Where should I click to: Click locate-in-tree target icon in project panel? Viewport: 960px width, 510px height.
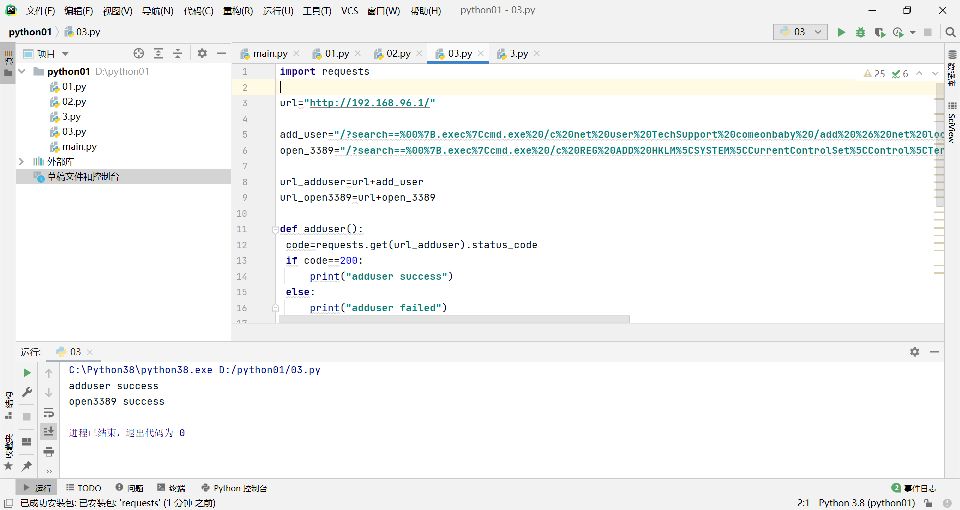tap(138, 53)
